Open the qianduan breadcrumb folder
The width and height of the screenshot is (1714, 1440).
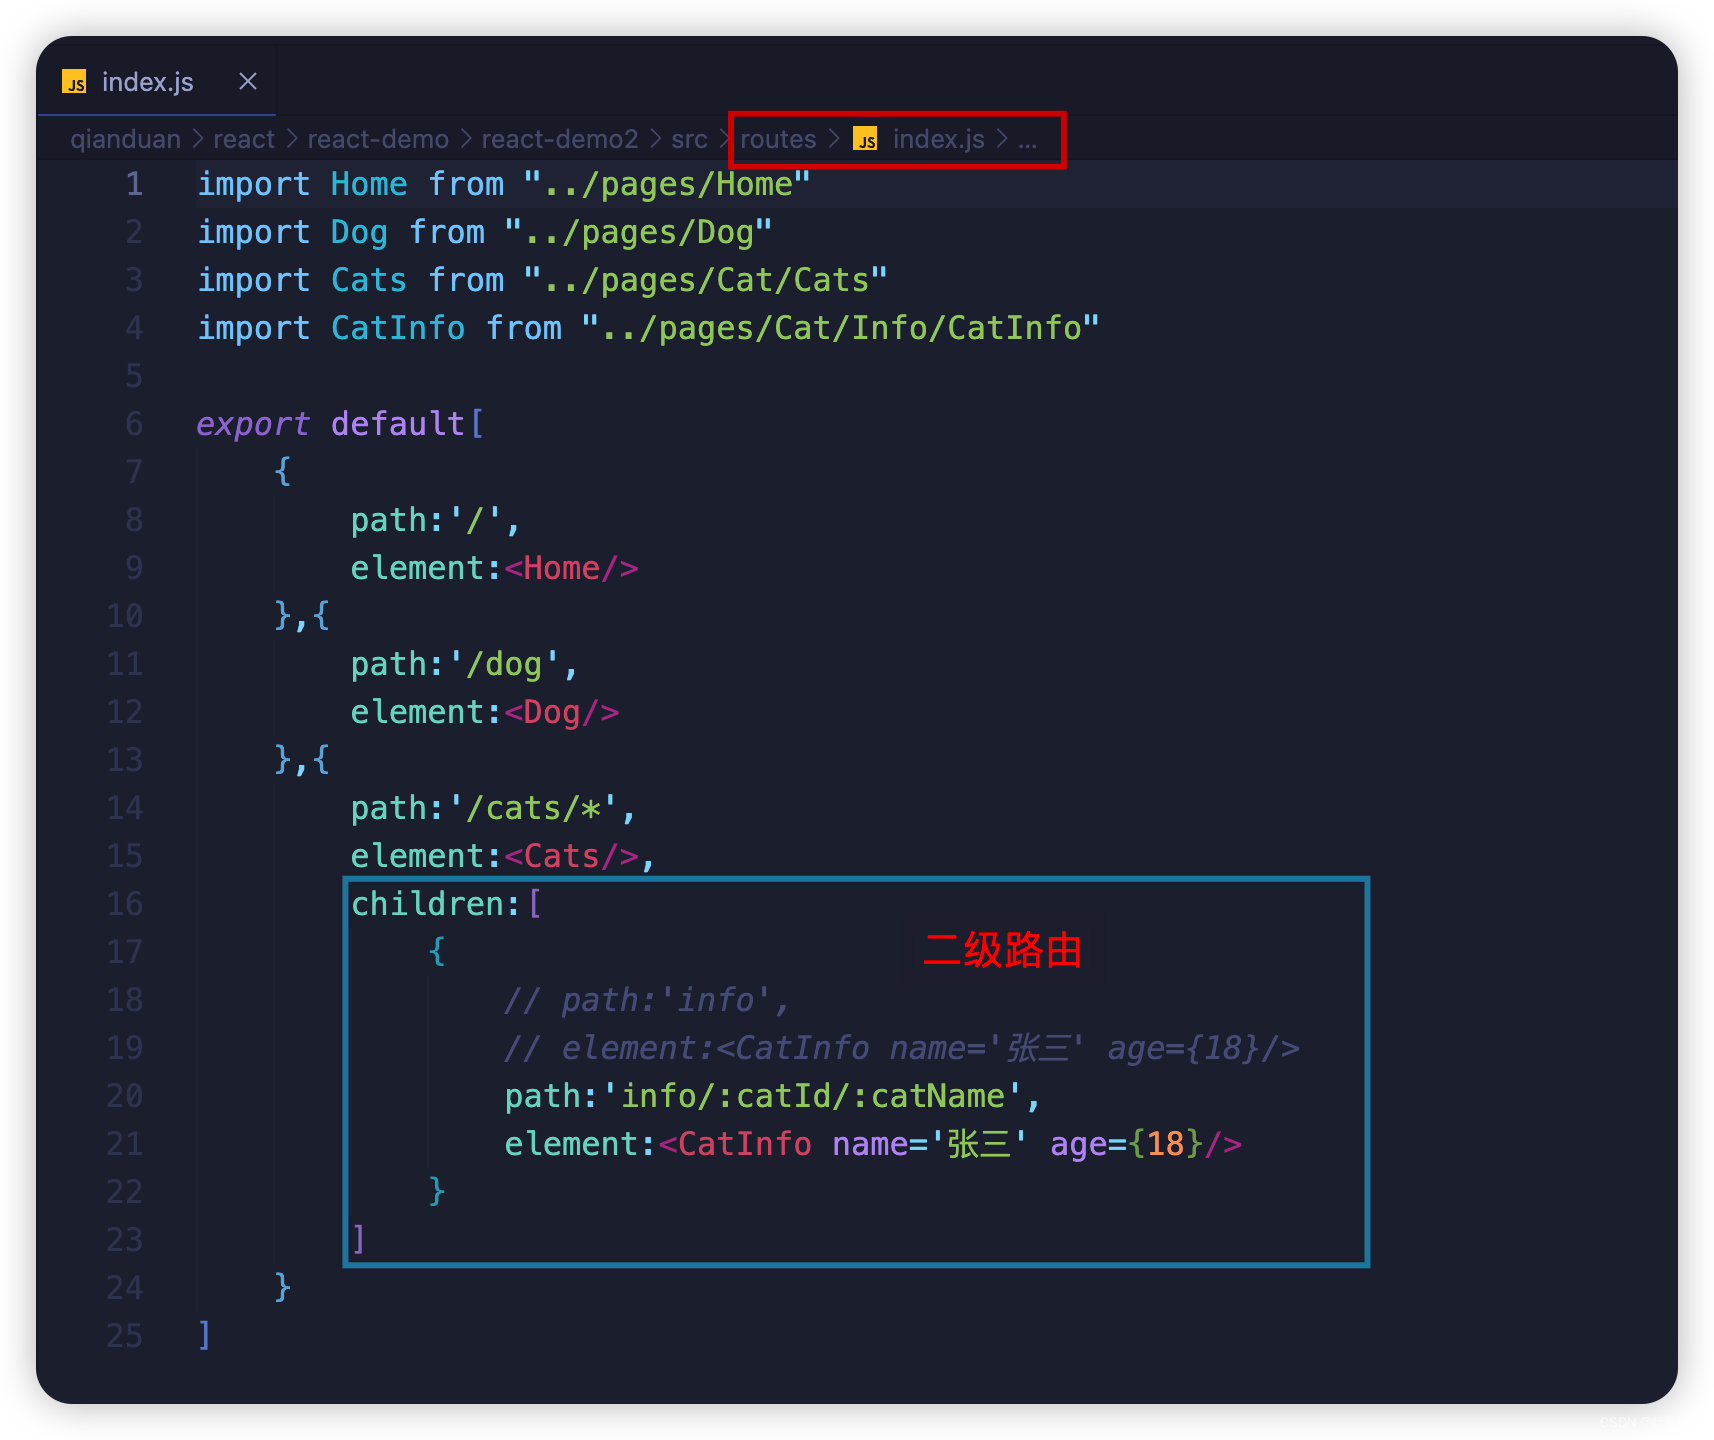click(x=126, y=139)
